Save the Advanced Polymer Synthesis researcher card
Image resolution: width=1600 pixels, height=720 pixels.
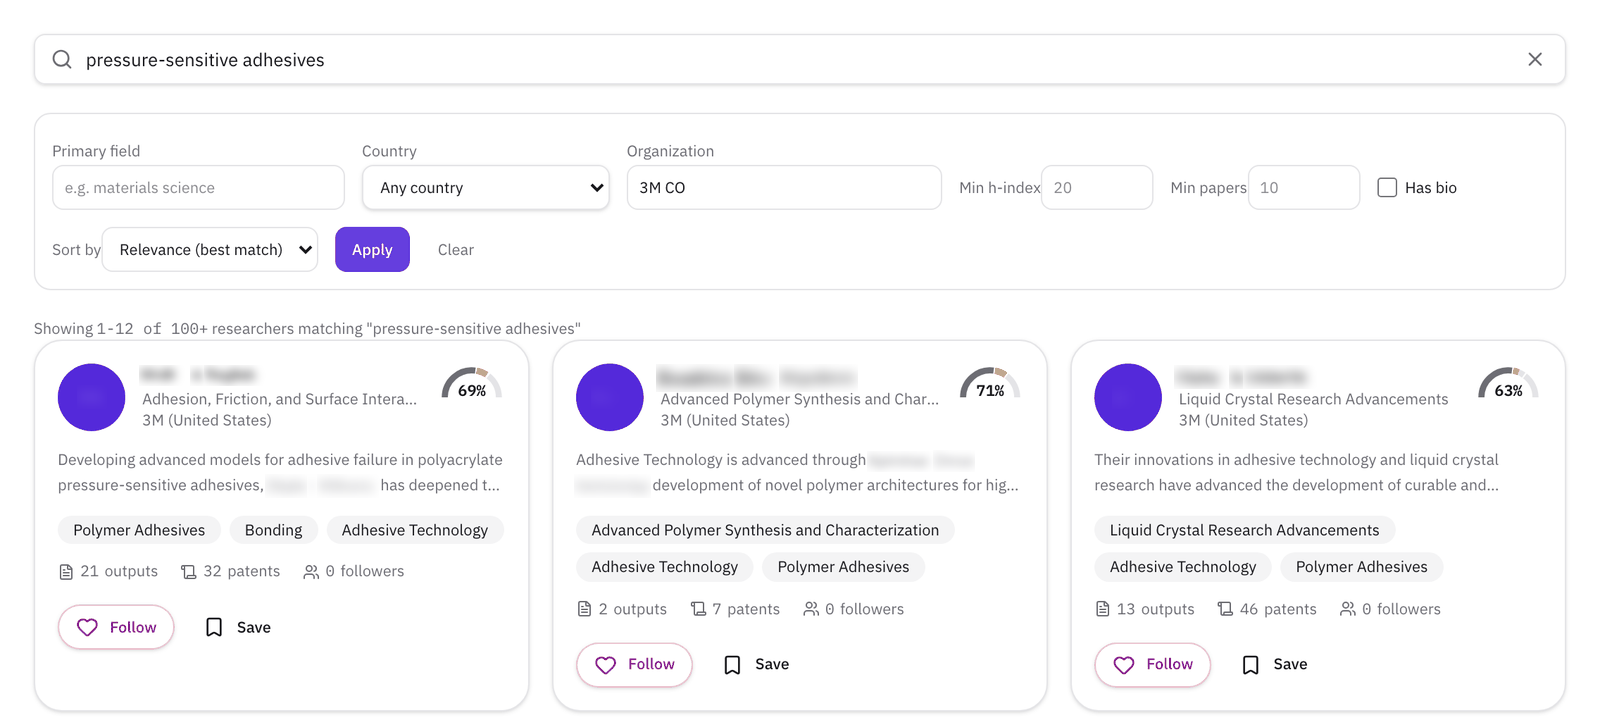tap(756, 664)
